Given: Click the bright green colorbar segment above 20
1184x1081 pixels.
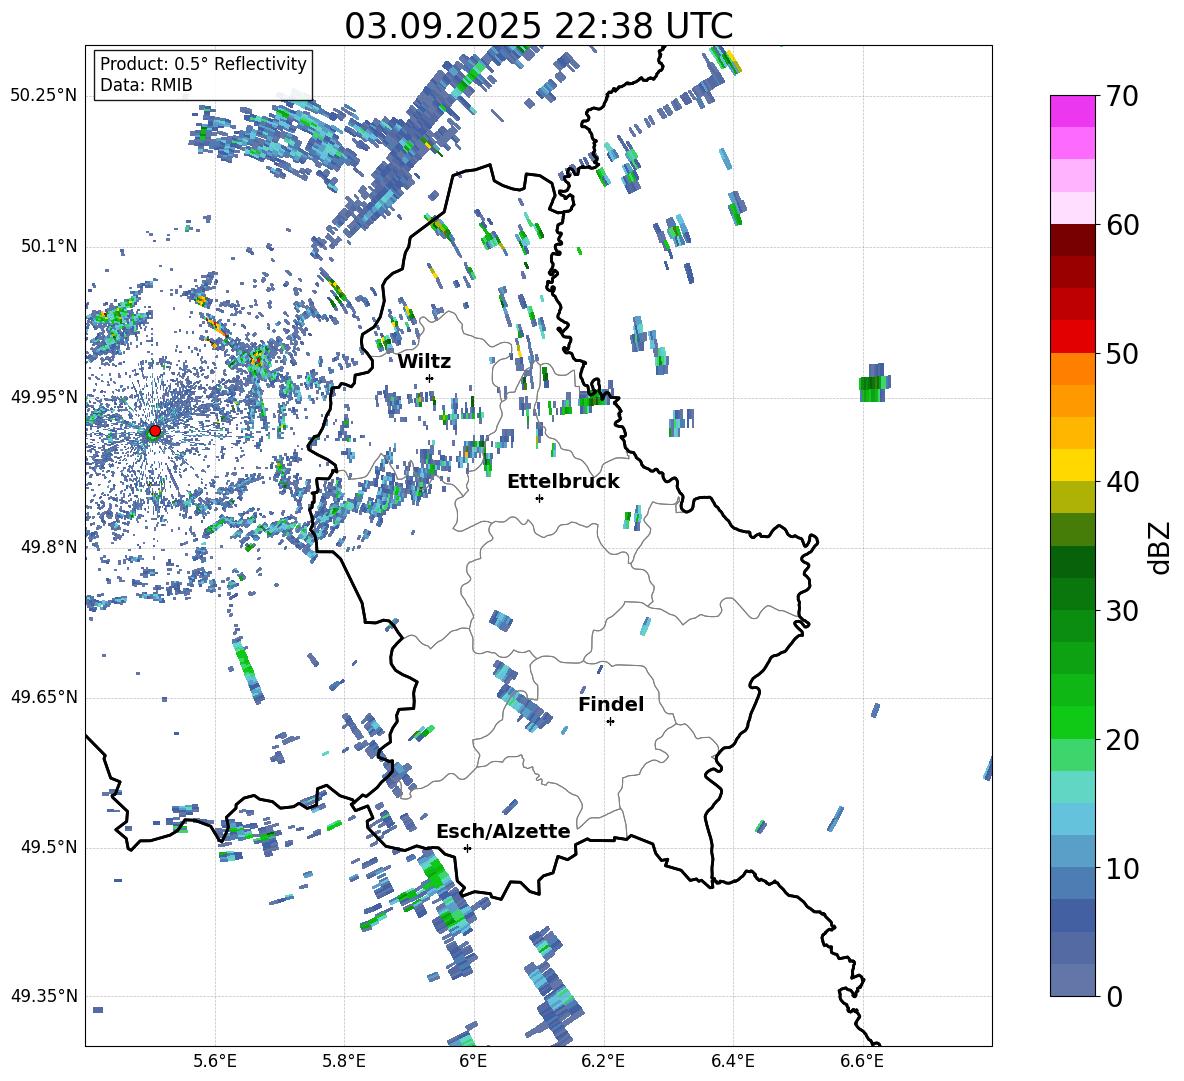Looking at the screenshot, I should (x=1072, y=722).
